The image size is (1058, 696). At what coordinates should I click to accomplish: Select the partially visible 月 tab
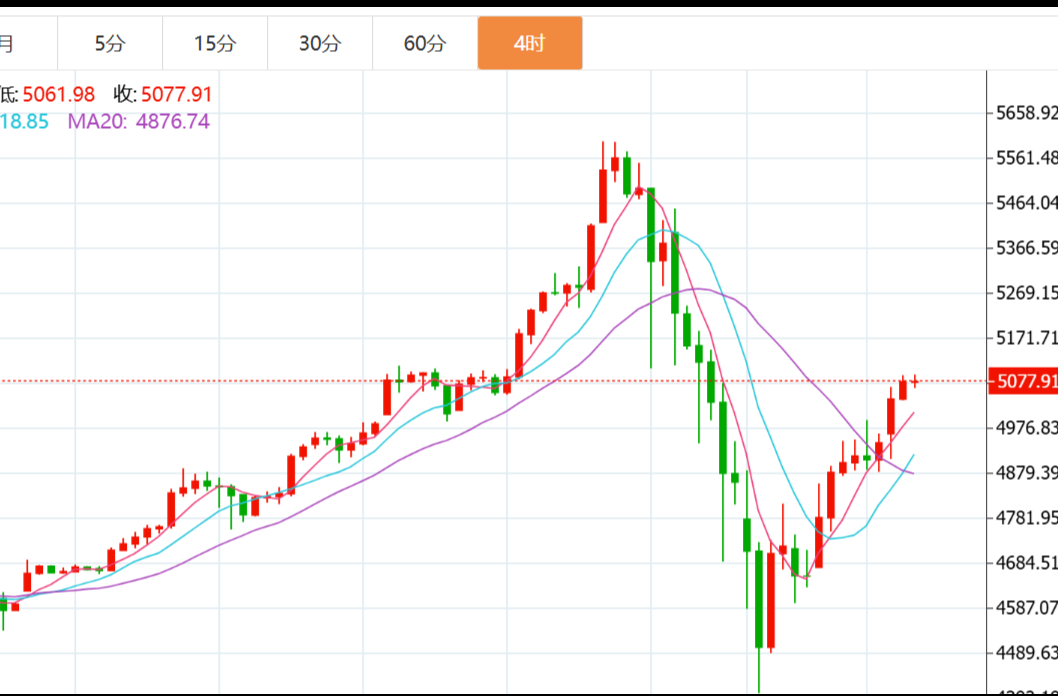8,43
